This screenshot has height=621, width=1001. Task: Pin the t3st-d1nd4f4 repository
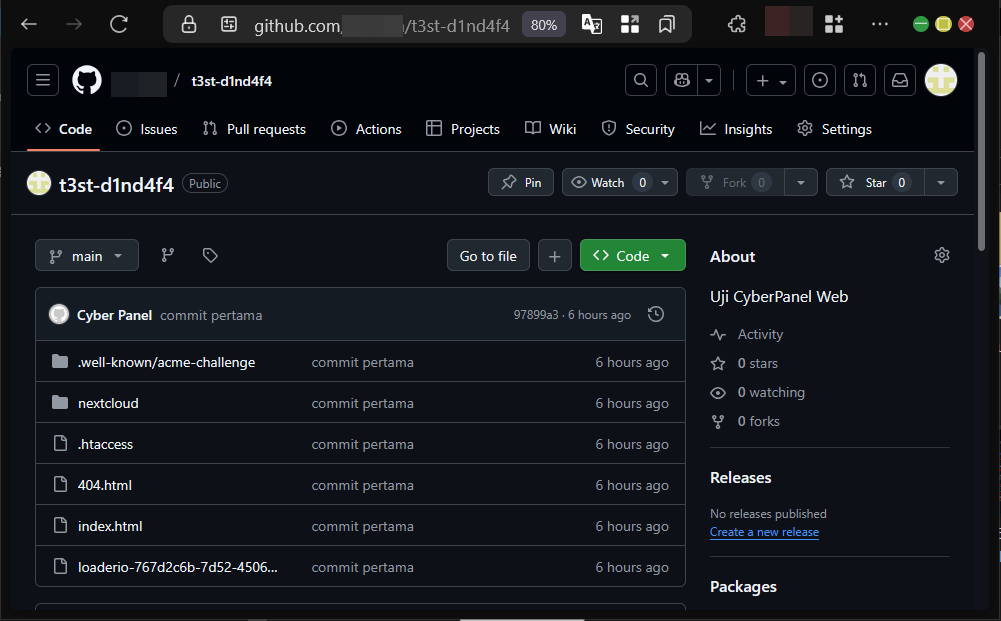click(x=521, y=182)
